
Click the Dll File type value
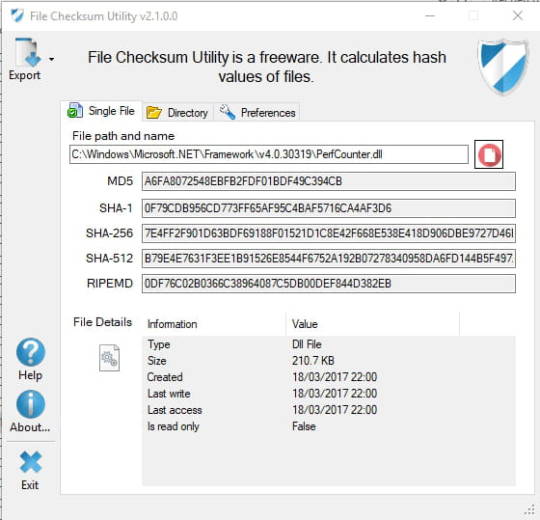click(x=307, y=344)
